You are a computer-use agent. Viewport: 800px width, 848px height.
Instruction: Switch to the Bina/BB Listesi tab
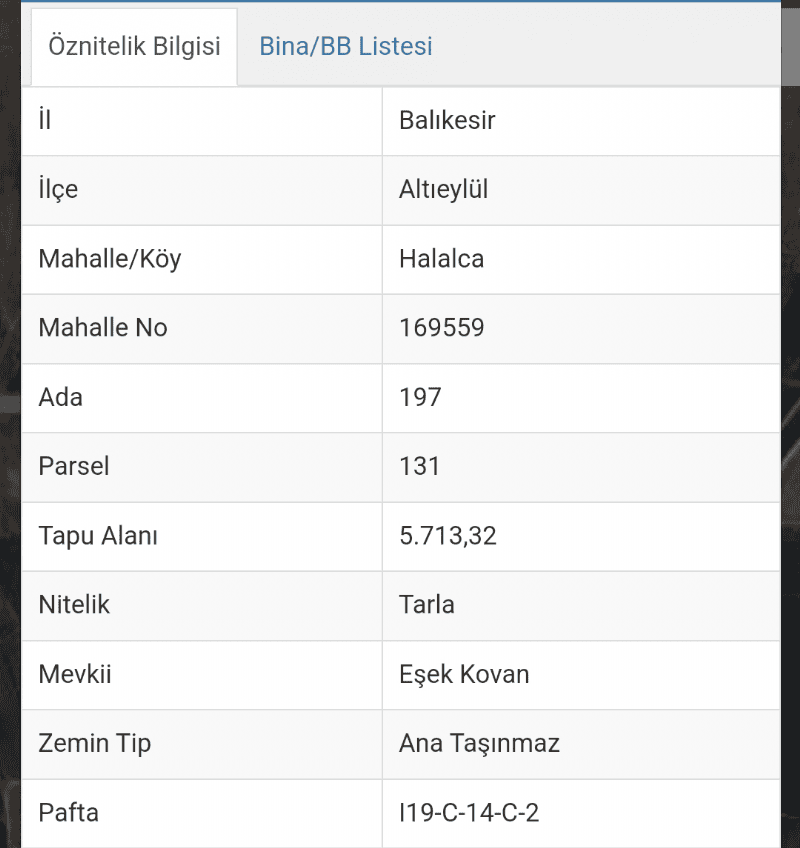click(346, 46)
